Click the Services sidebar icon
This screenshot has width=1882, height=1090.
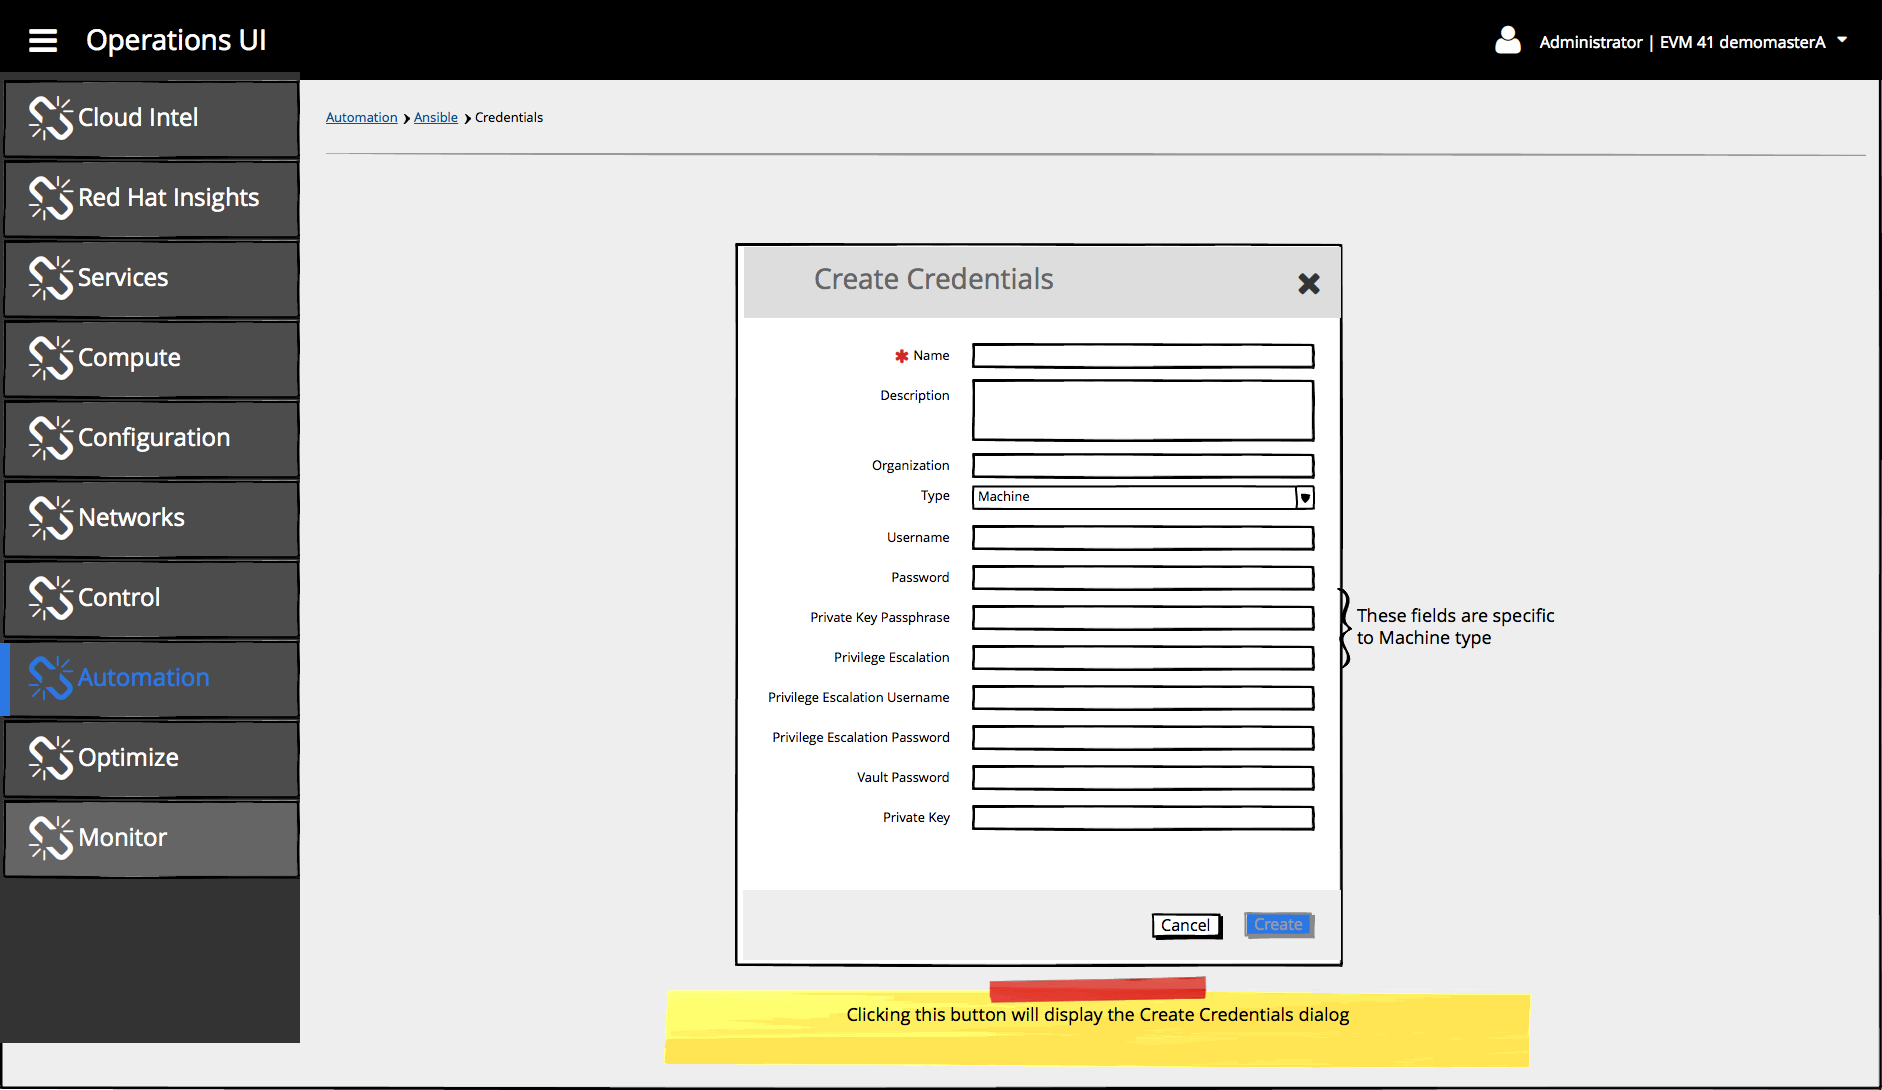(51, 278)
